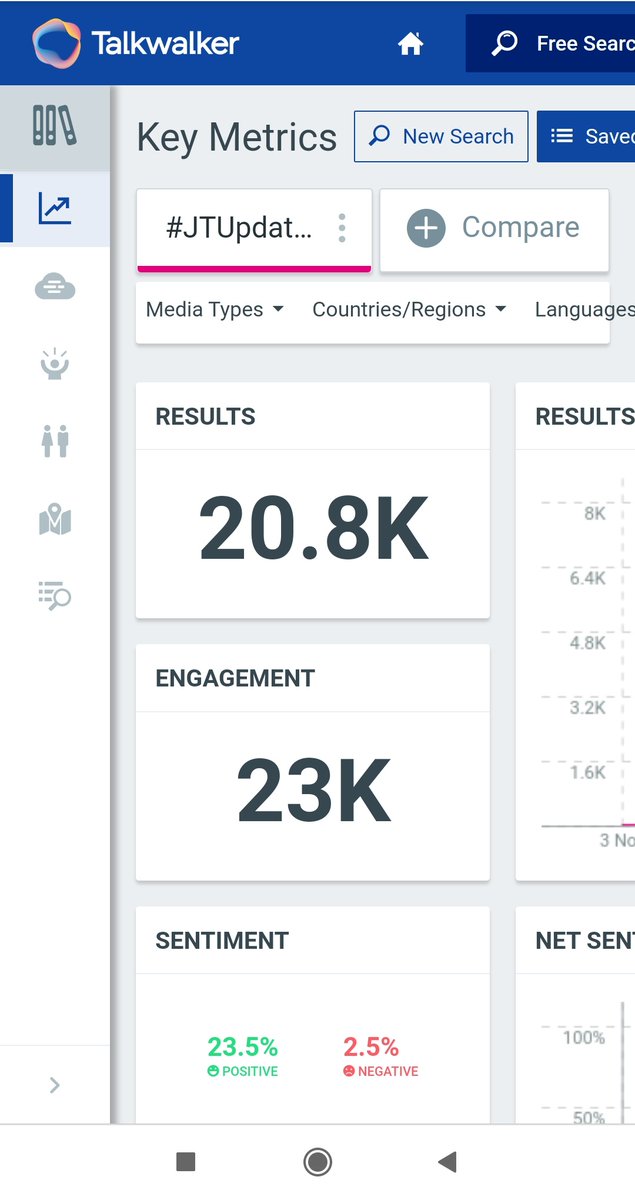Select the Key Metrics chart icon
635x1200 pixels.
pyautogui.click(x=55, y=209)
